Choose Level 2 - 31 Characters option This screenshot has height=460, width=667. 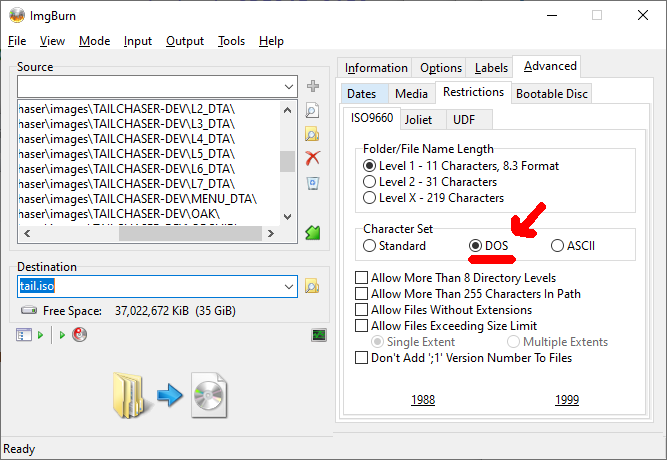coord(371,182)
